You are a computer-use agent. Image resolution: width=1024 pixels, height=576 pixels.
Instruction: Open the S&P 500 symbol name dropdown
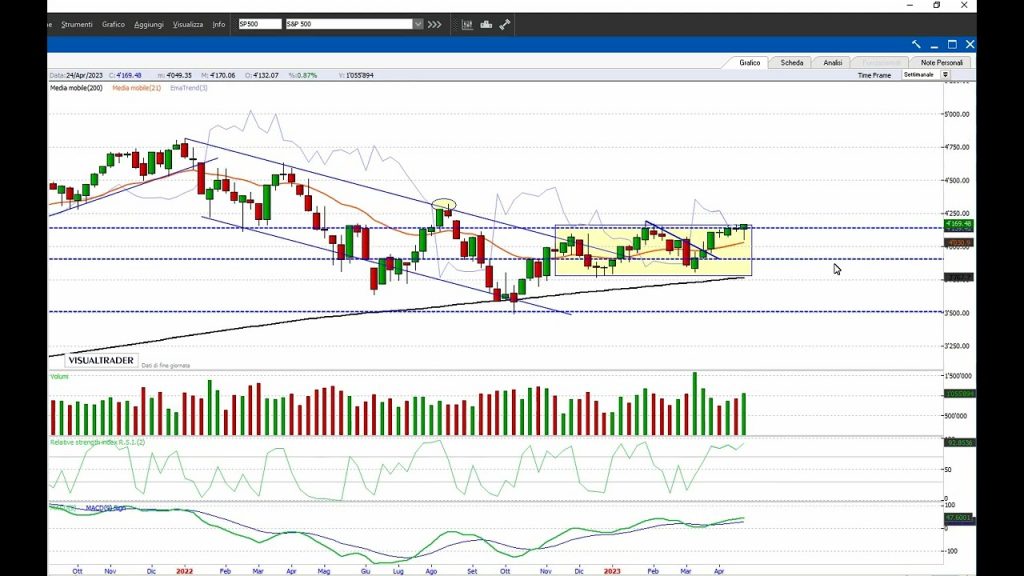(418, 24)
